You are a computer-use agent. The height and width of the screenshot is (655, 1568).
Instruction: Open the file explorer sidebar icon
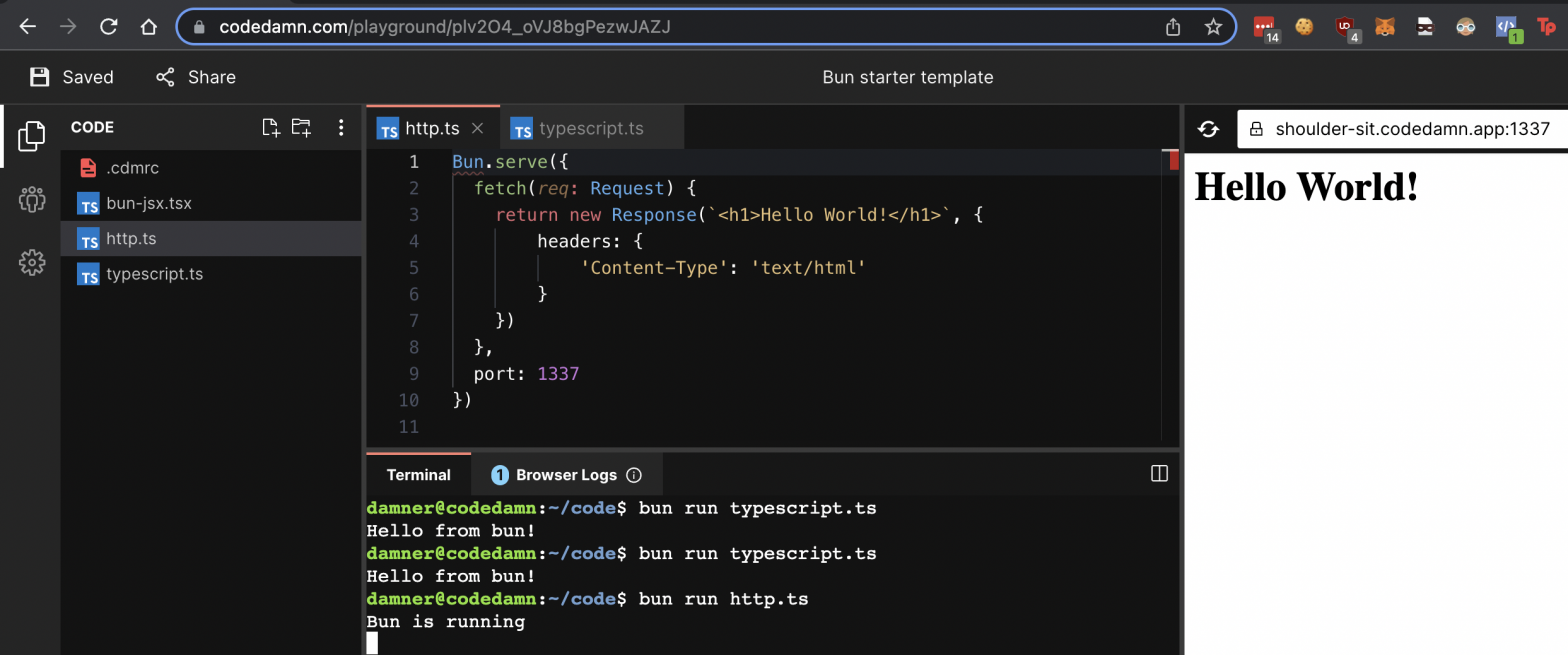click(x=31, y=136)
